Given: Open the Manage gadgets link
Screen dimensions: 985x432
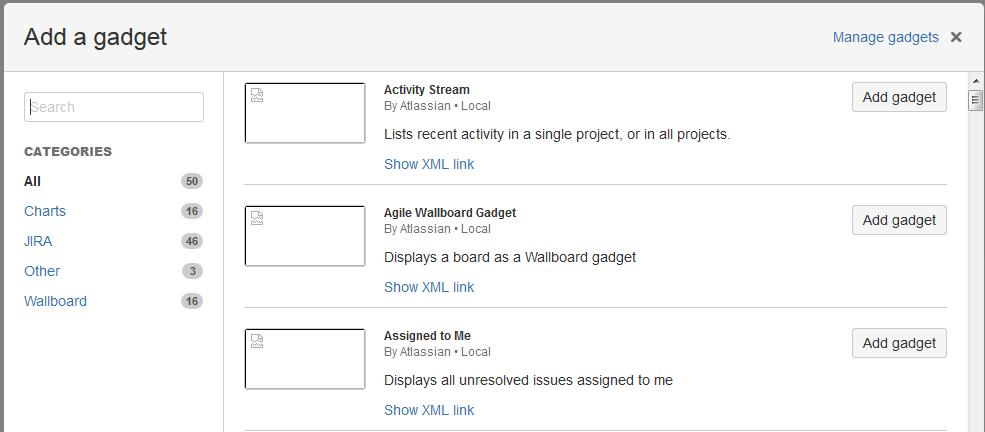Looking at the screenshot, I should (x=885, y=37).
